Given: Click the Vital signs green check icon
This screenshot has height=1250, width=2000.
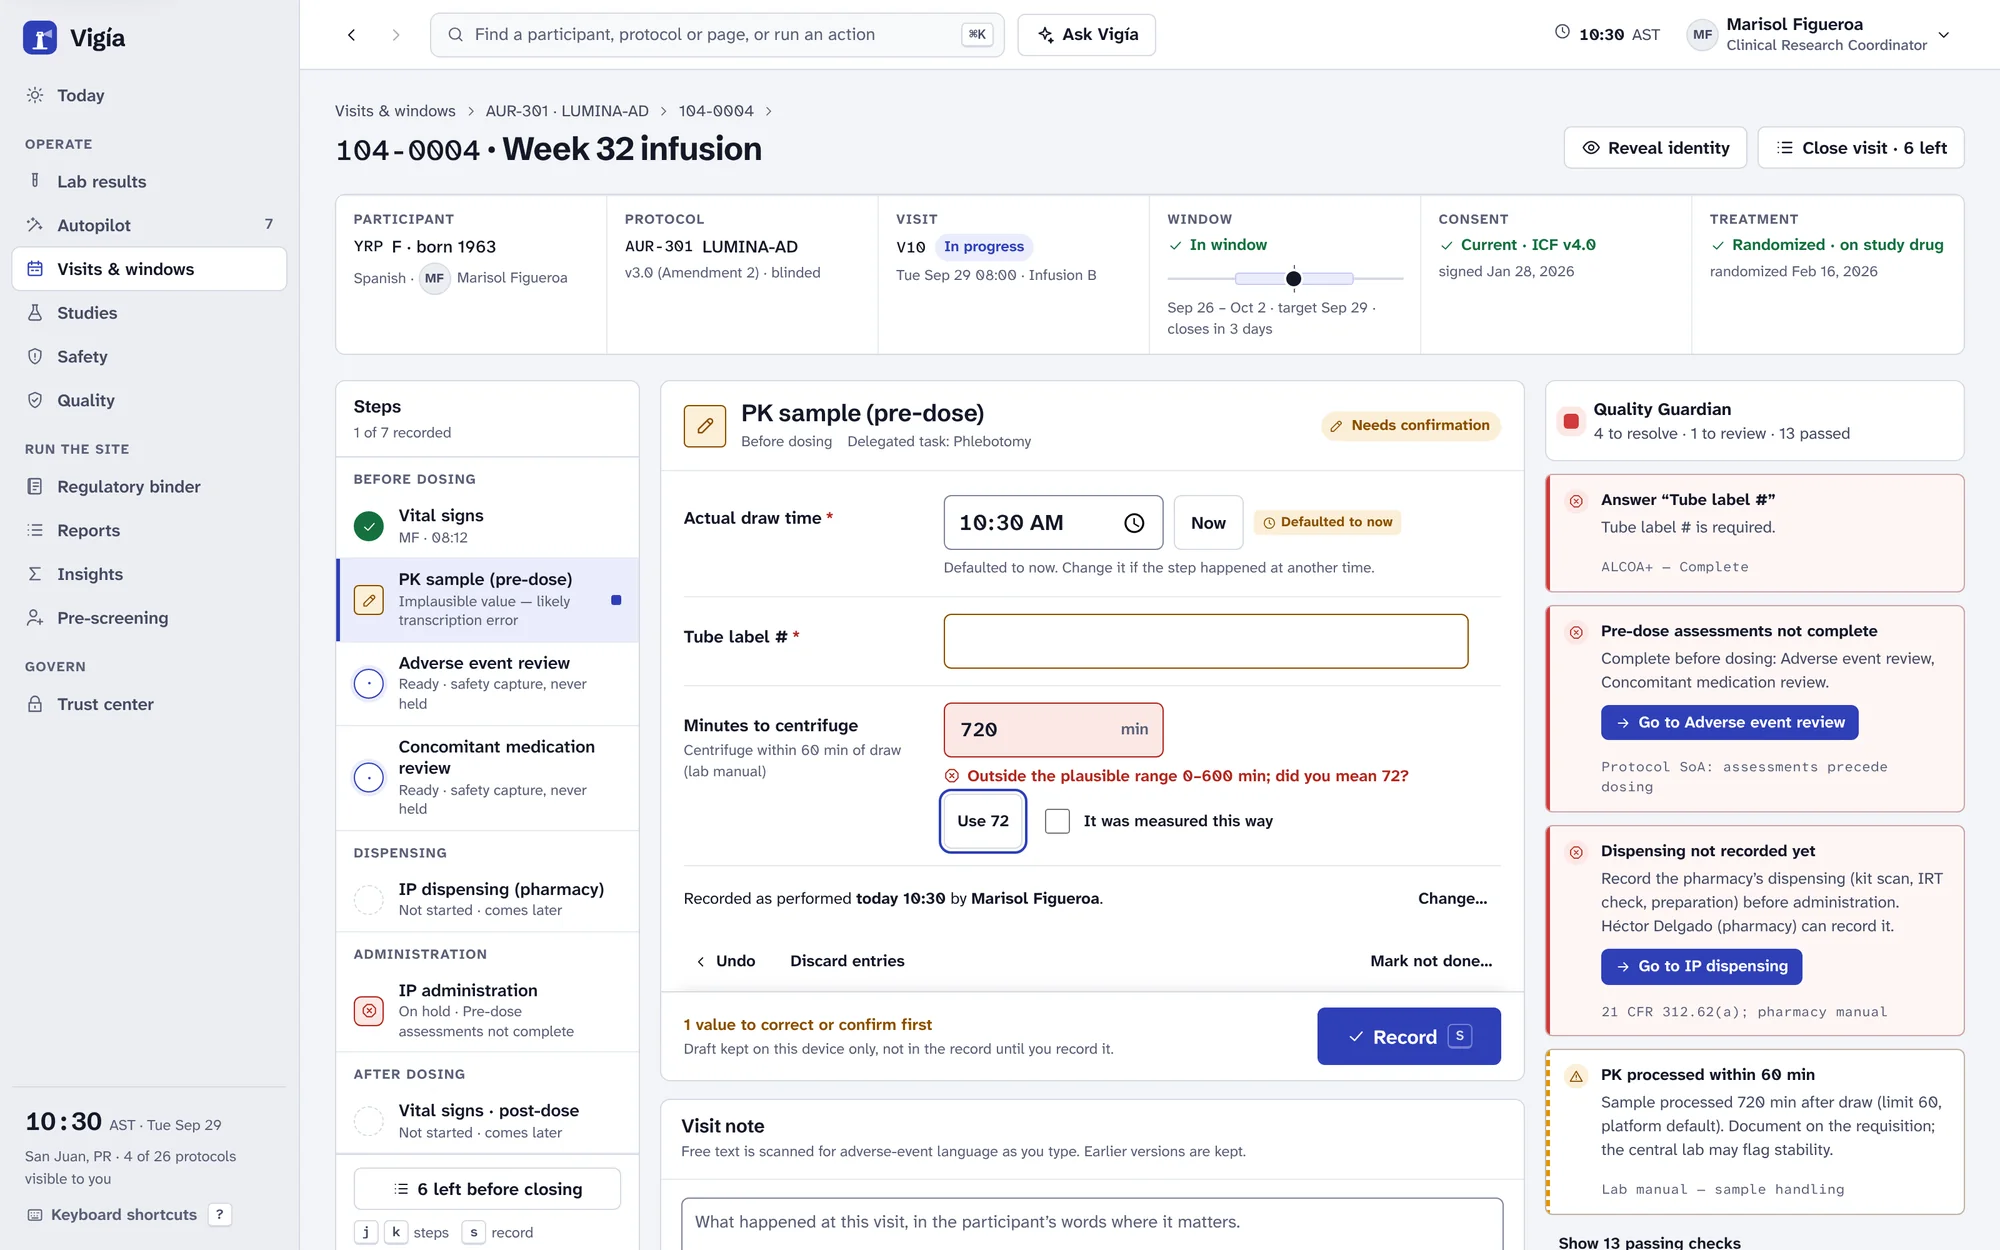Looking at the screenshot, I should pos(369,526).
